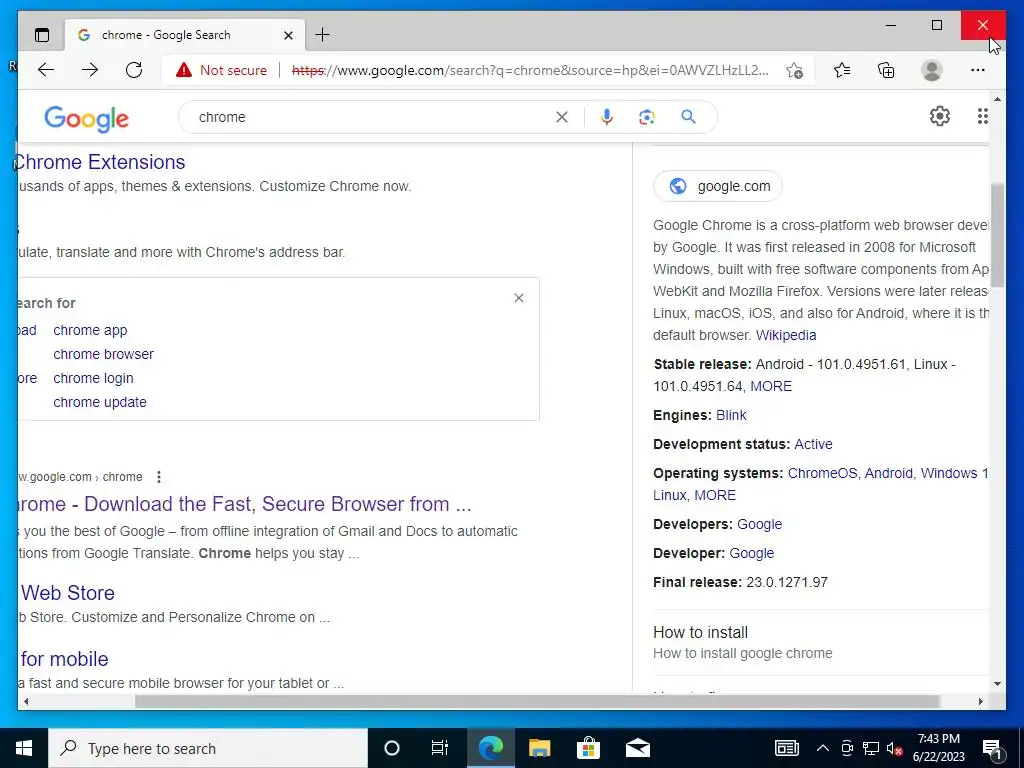
Task: Open Download the Fast, Secure Browser result
Action: tap(245, 504)
